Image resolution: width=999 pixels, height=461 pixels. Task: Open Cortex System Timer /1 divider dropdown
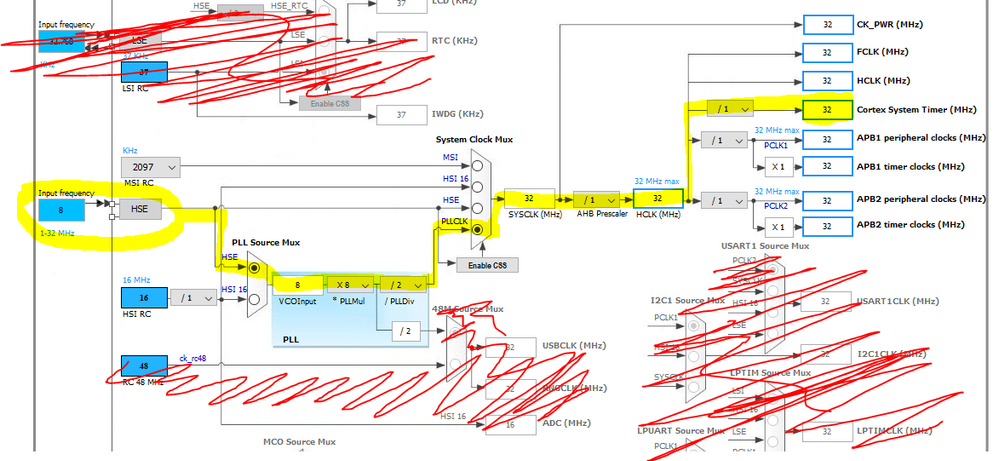(x=730, y=109)
